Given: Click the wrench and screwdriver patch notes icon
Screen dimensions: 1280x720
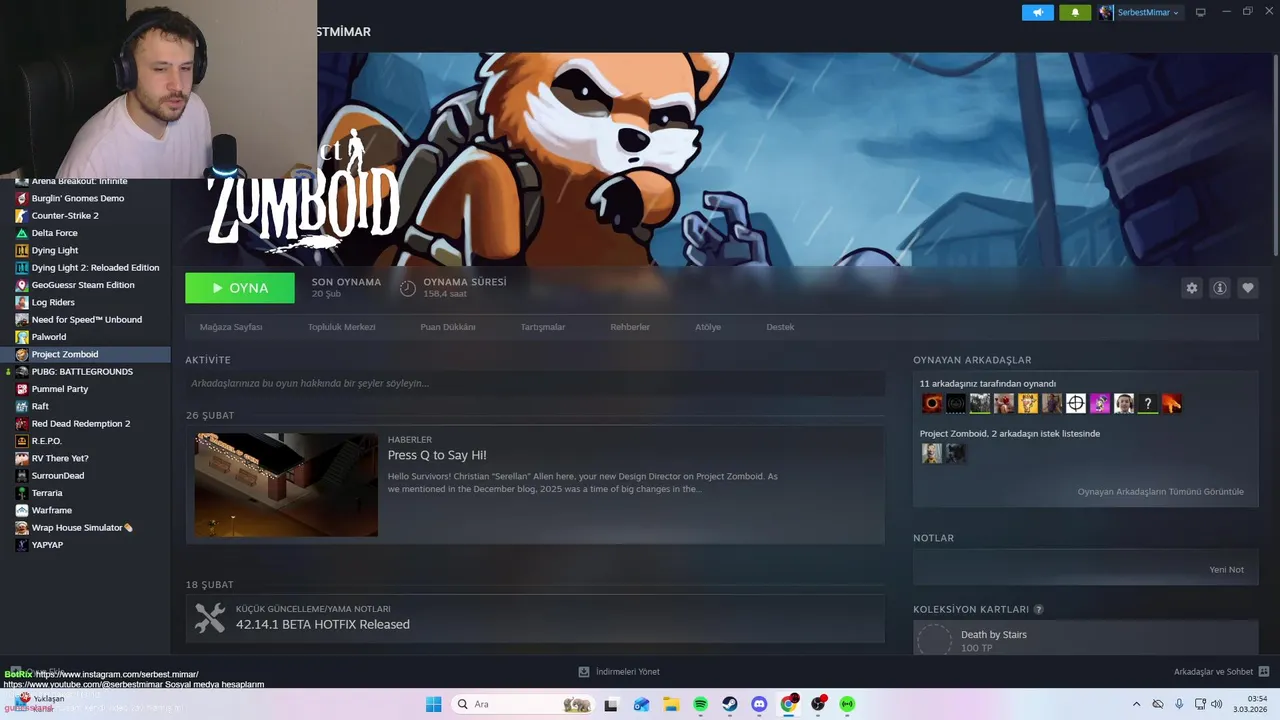Looking at the screenshot, I should (x=210, y=617).
